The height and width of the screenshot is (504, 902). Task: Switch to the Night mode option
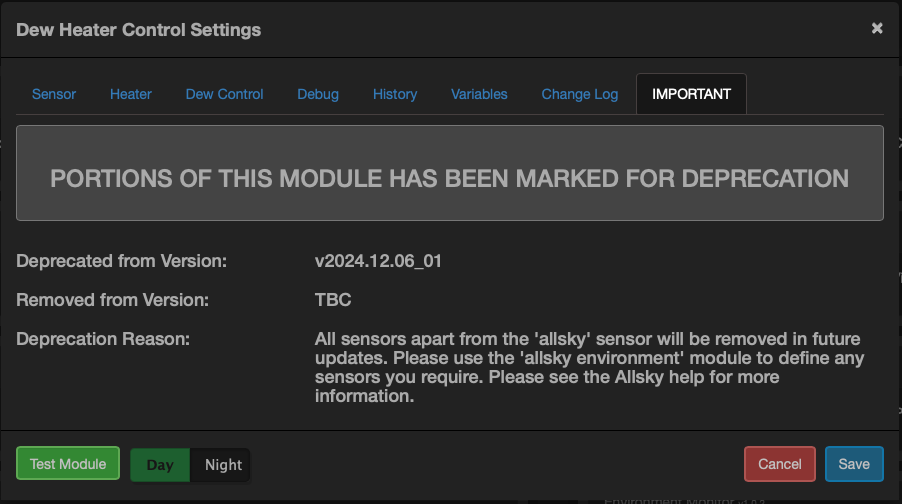coord(223,464)
